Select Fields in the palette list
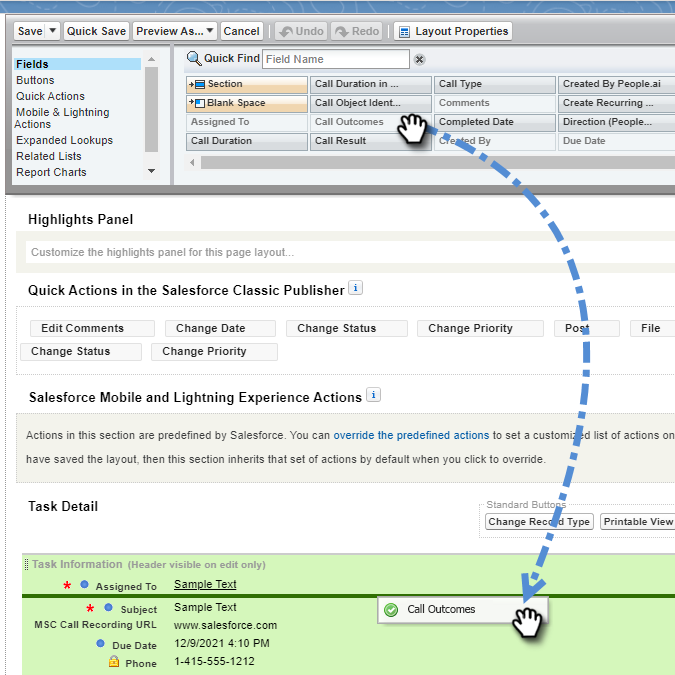675x675 pixels. (77, 64)
